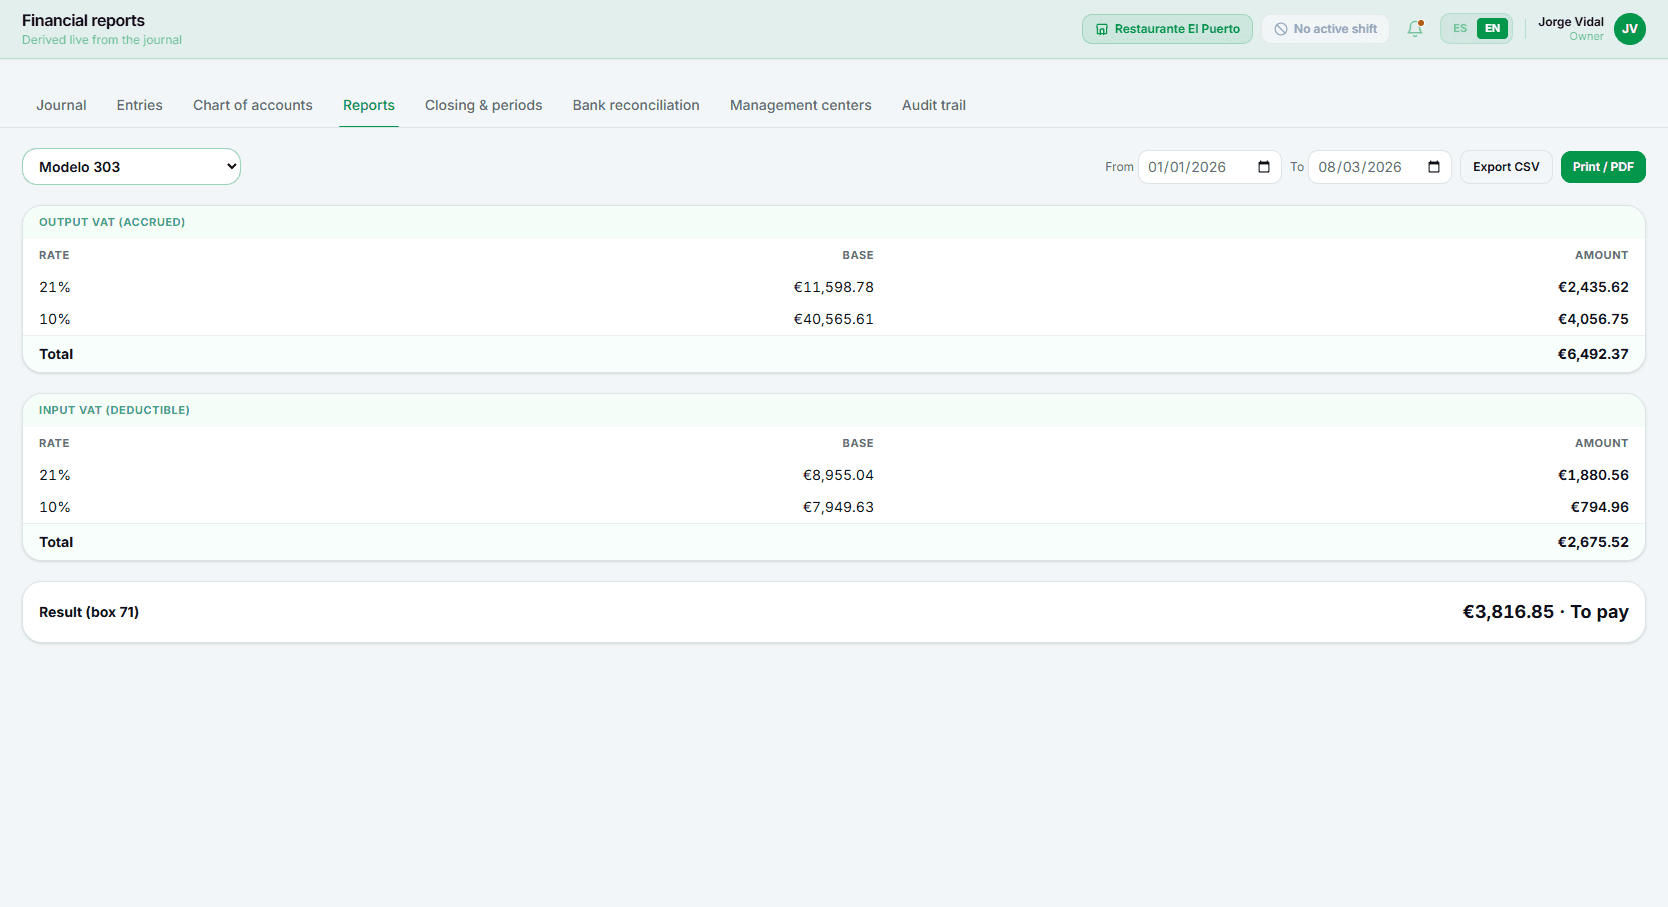Image resolution: width=1668 pixels, height=907 pixels.
Task: Select the EN language option
Action: pos(1492,28)
